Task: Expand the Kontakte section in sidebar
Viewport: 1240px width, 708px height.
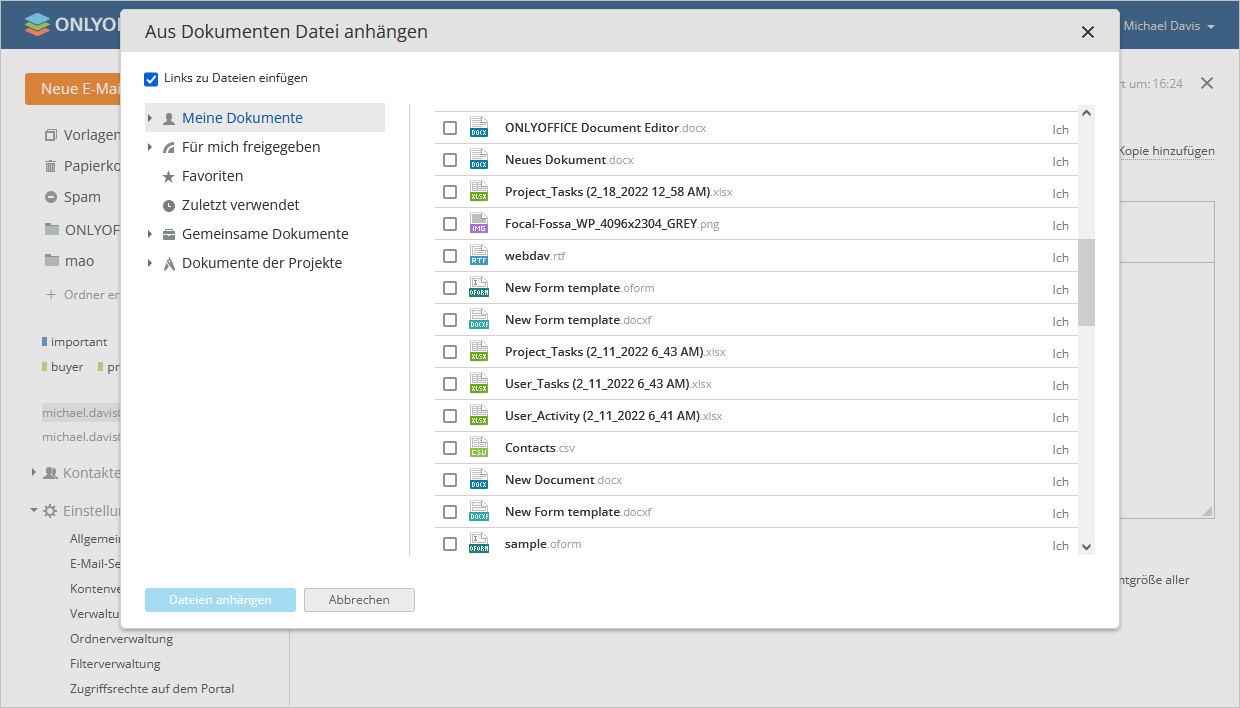Action: tap(33, 473)
